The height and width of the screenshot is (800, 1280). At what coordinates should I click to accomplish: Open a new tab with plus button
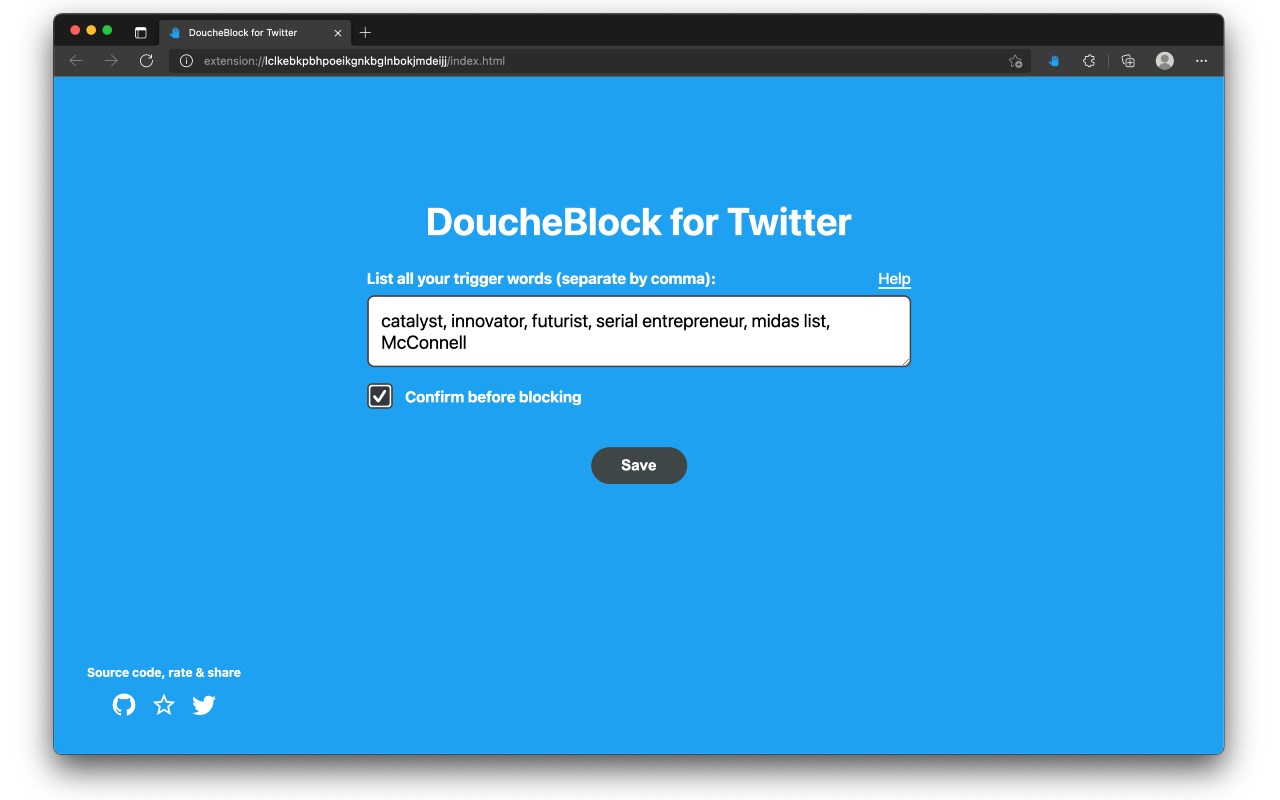365,32
